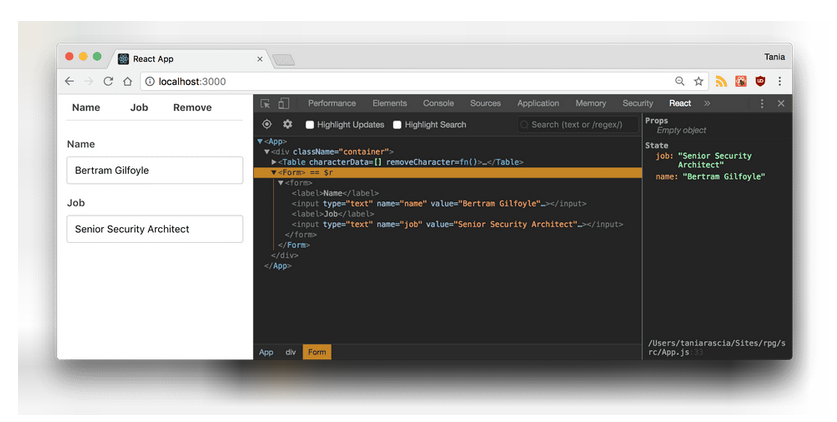The image size is (837, 422).
Task: Open React DevTools settings gear
Action: click(287, 124)
